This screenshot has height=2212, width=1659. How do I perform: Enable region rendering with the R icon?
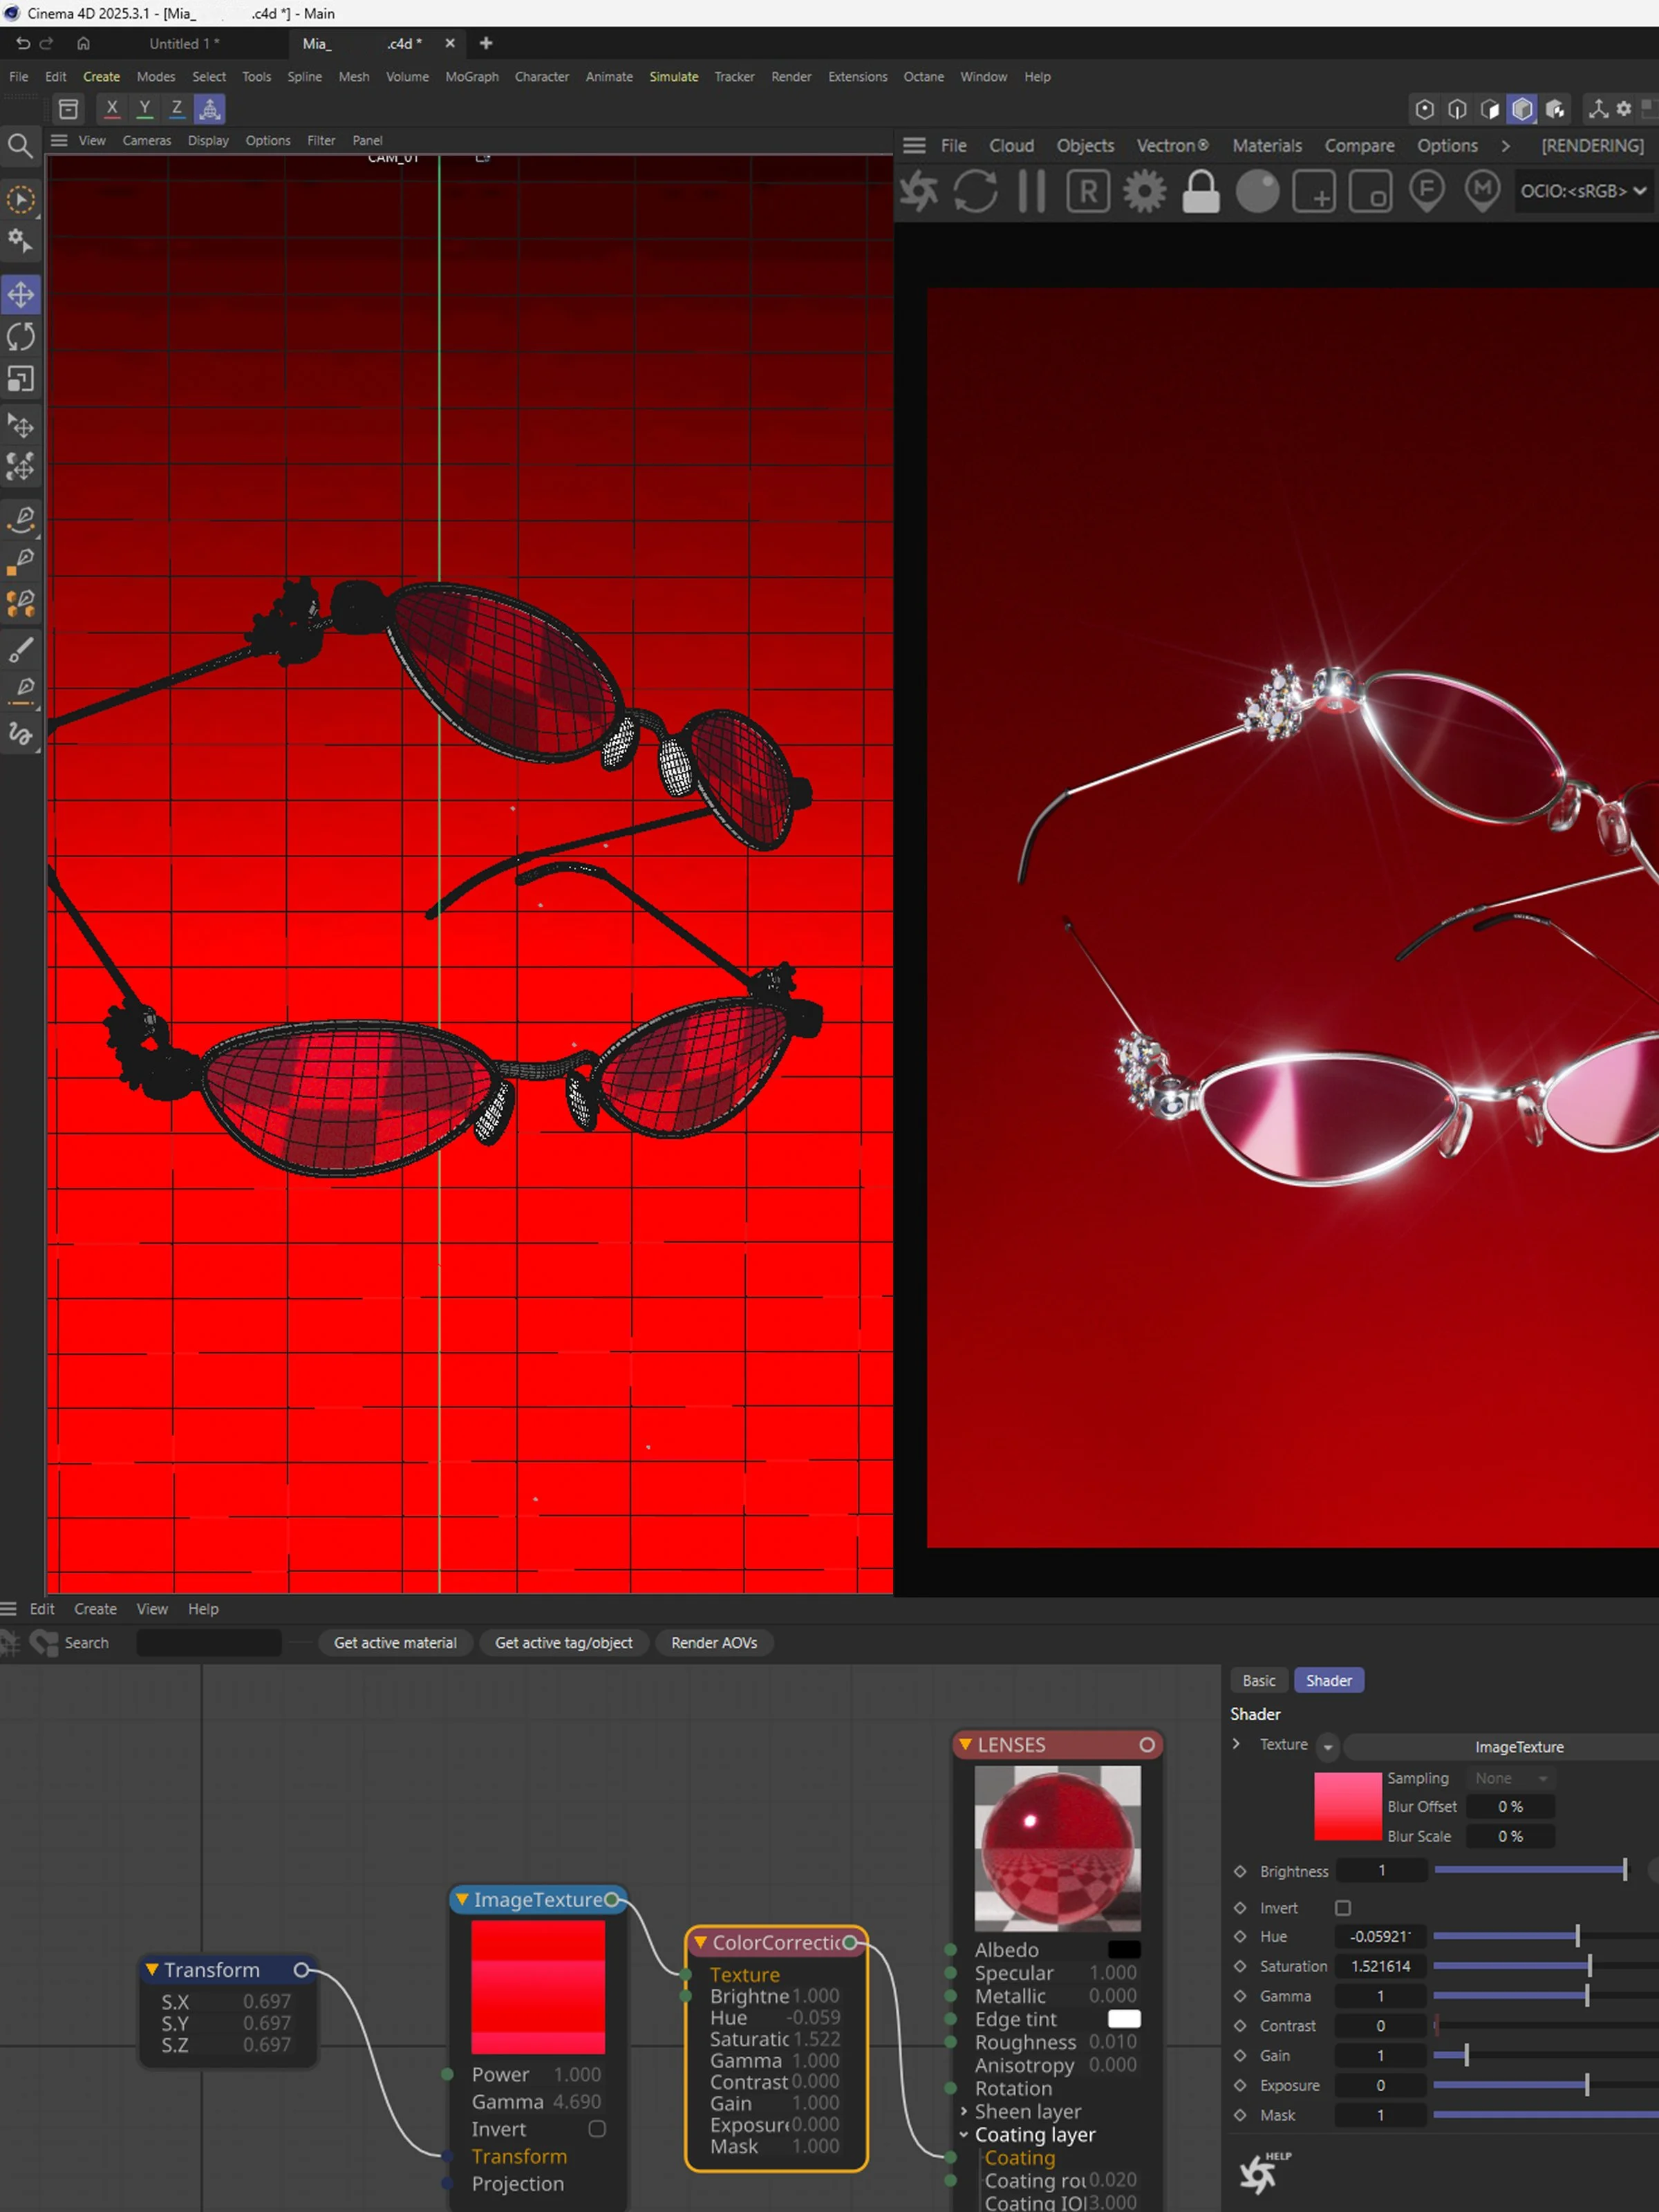(x=1087, y=191)
